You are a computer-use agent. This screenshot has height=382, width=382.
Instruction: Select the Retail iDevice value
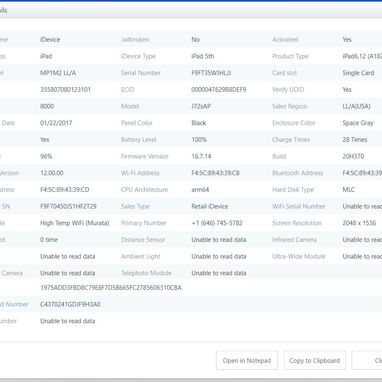(210, 206)
